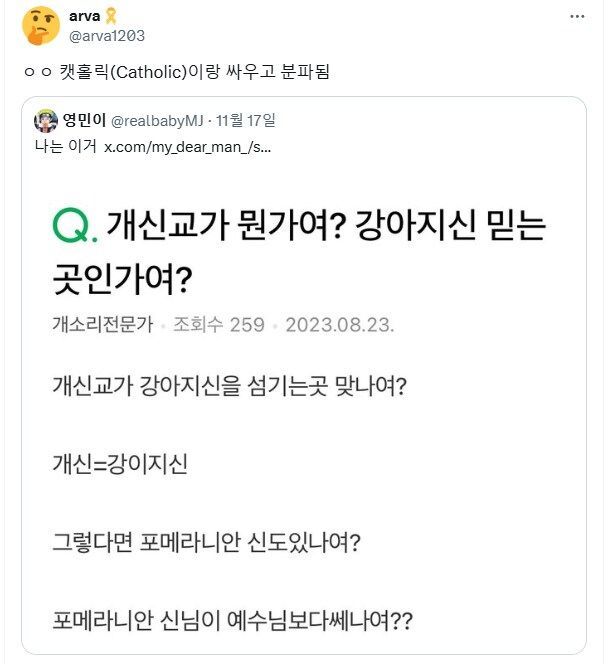This screenshot has width=608, height=664.
Task: Click the 2023.08.23. post date
Action: (339, 325)
